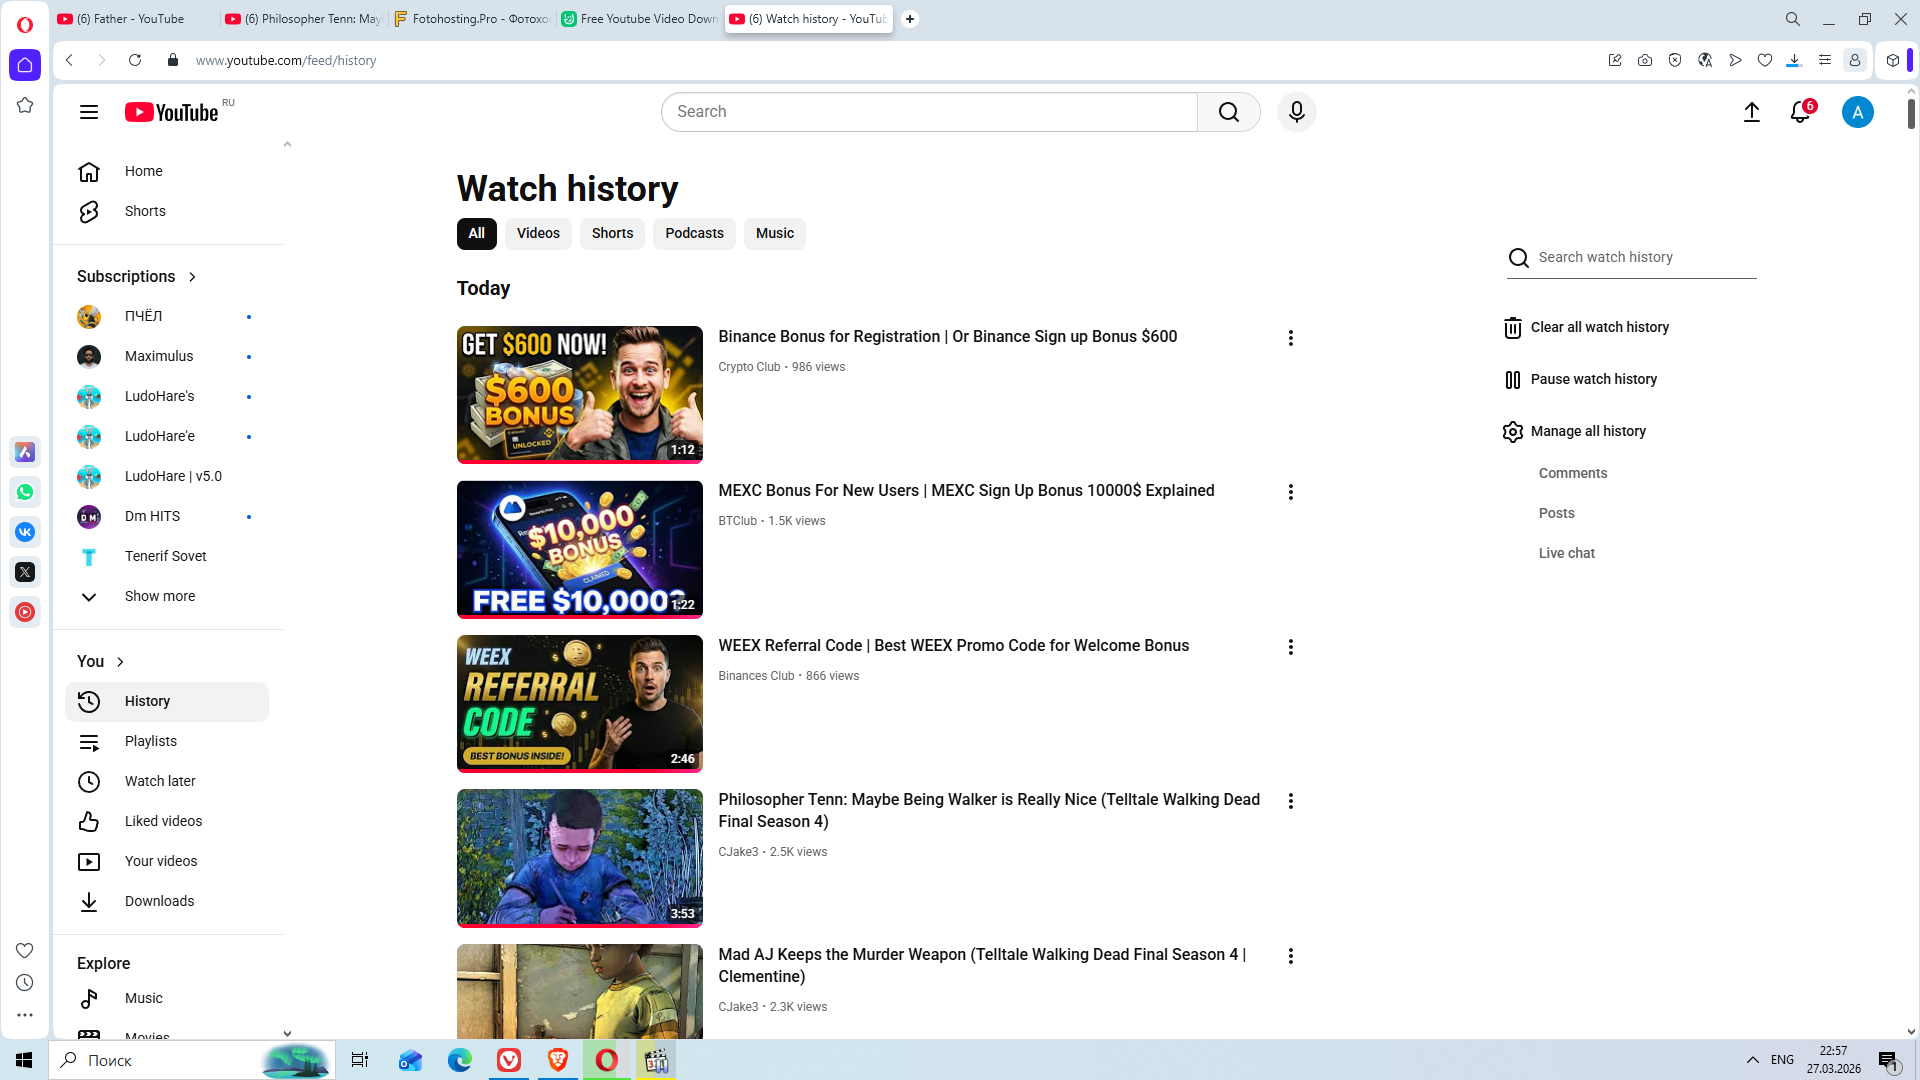Open options menu for Binance Bonus video

coord(1290,338)
